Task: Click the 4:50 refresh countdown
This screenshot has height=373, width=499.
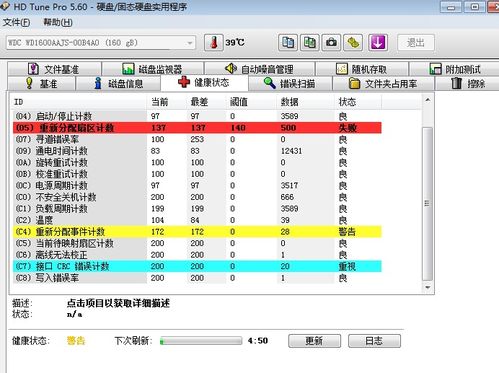Action: click(x=258, y=341)
